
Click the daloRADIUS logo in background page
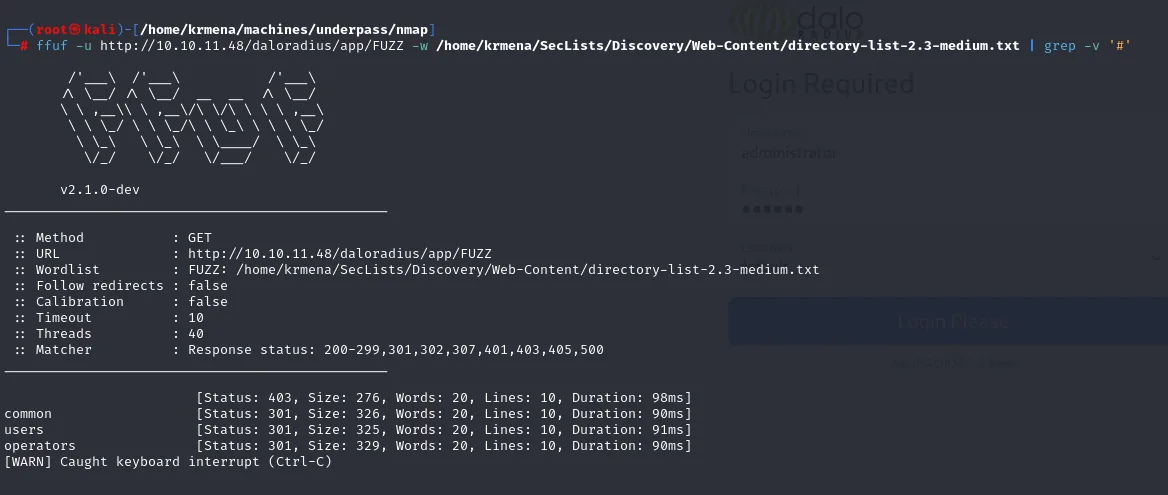pyautogui.click(x=796, y=20)
